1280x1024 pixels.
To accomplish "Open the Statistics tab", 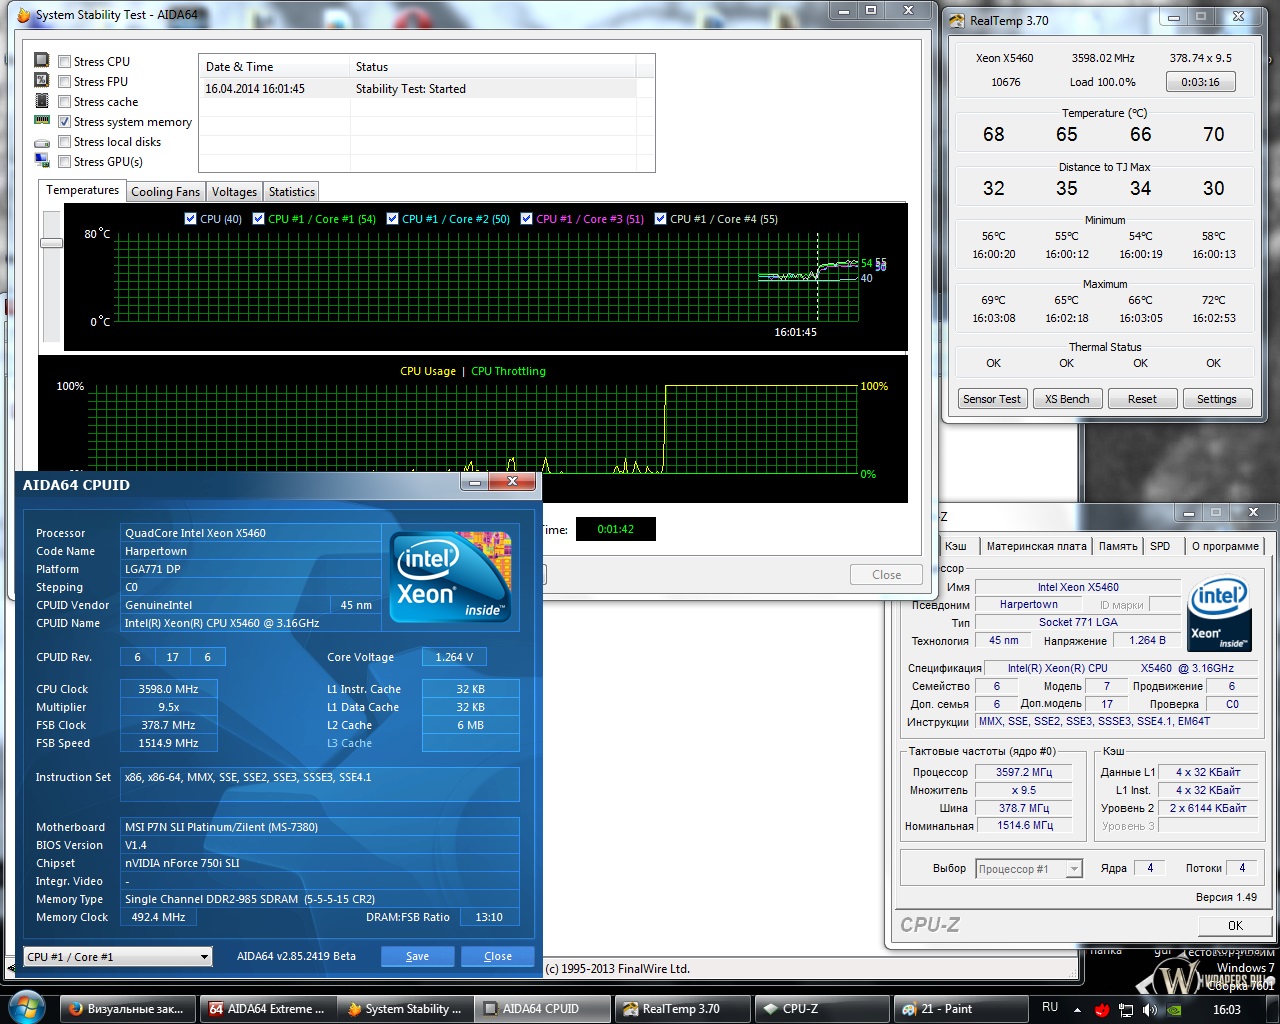I will (291, 192).
